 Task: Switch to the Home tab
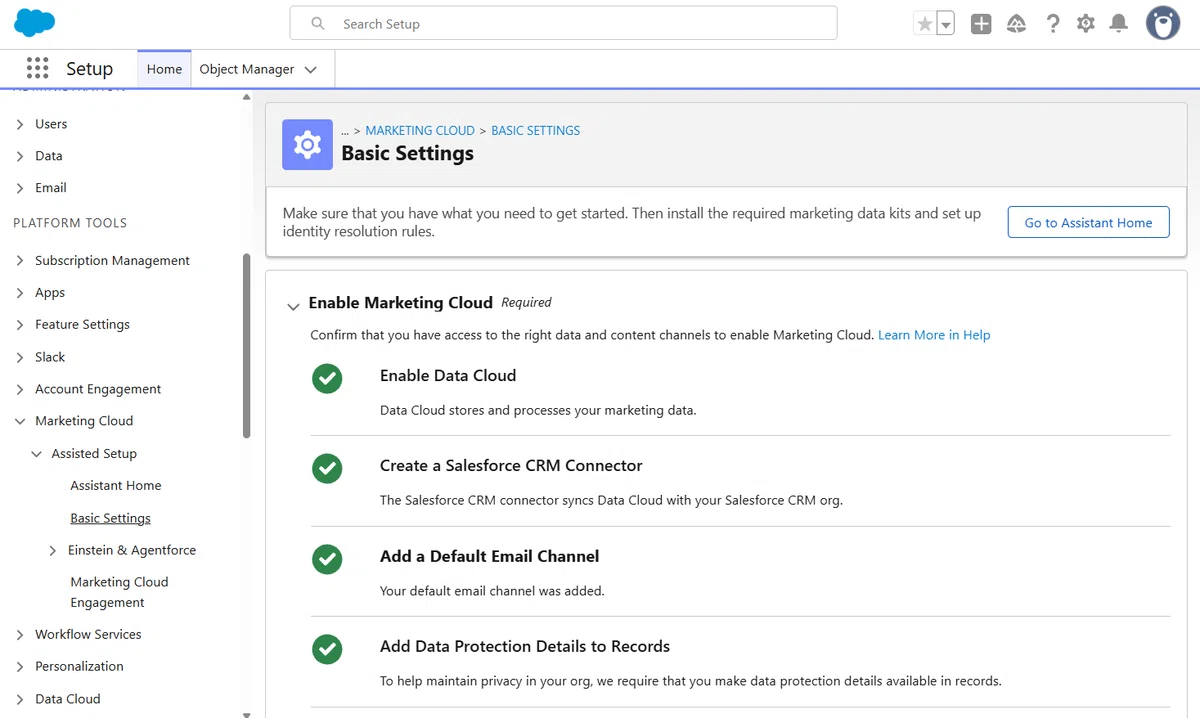coord(164,69)
